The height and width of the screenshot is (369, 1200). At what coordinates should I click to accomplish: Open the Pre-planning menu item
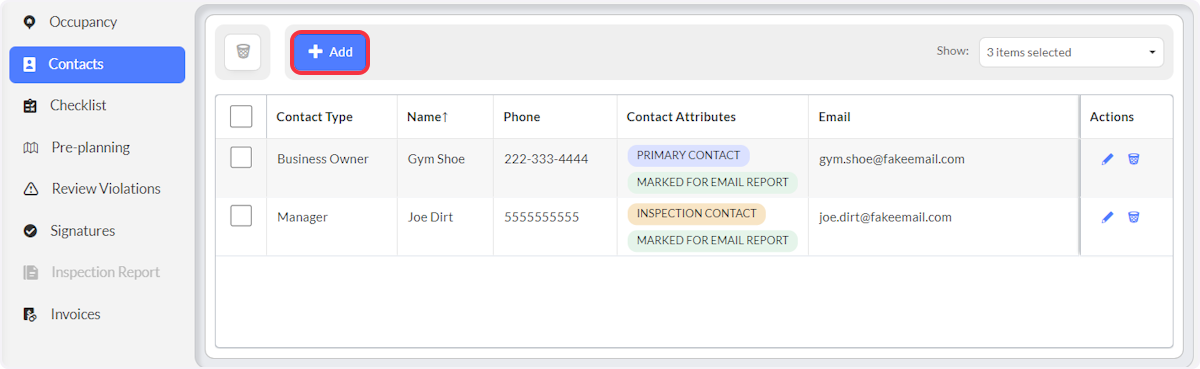97,147
